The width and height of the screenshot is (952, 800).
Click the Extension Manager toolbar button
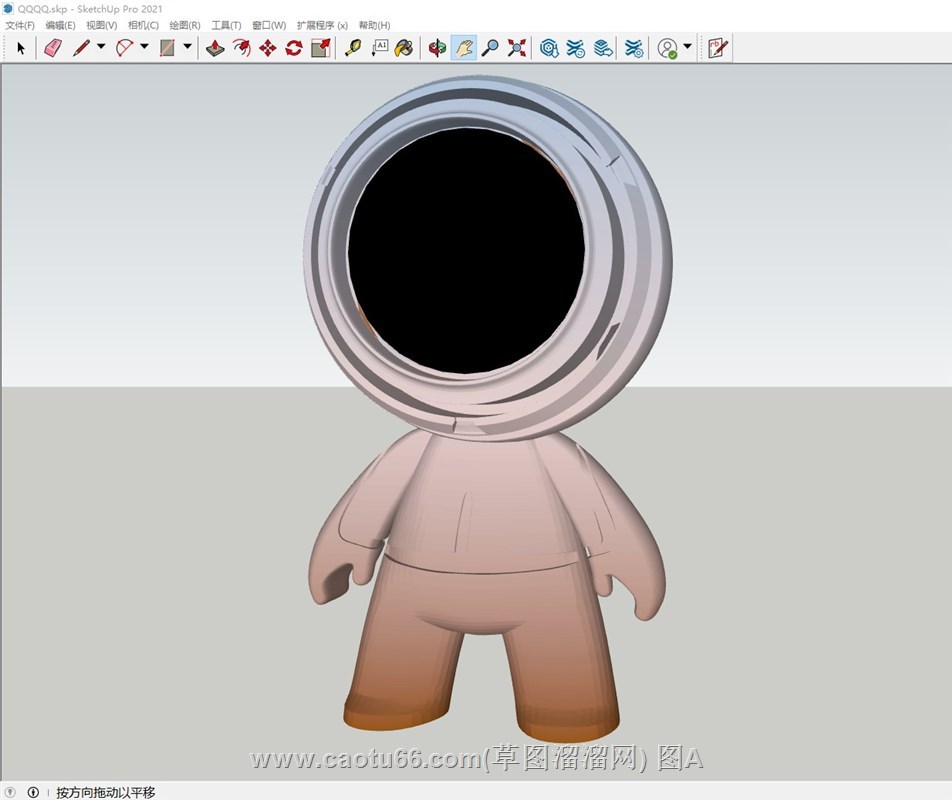(x=634, y=47)
